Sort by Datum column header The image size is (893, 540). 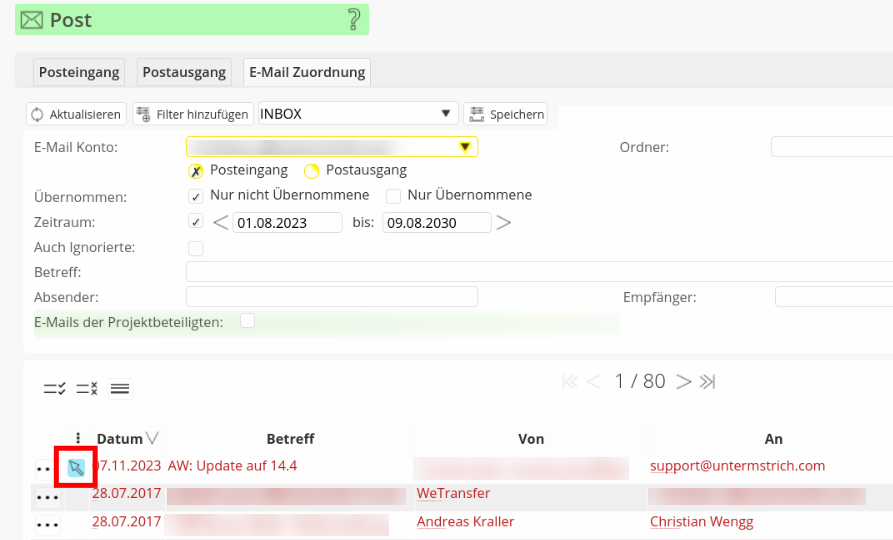(x=120, y=439)
